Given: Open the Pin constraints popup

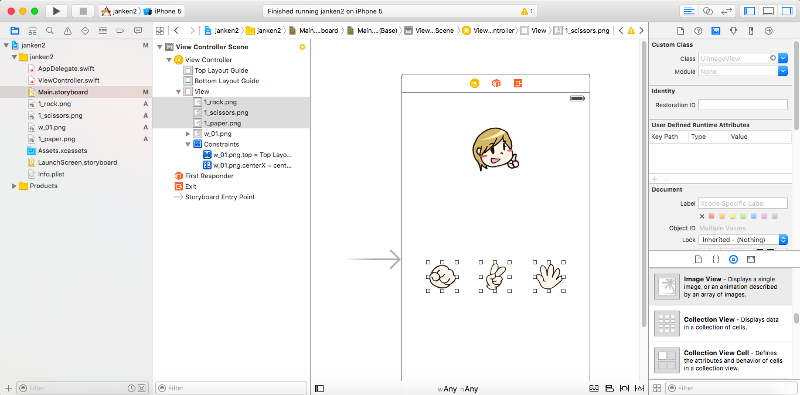Looking at the screenshot, I should point(623,388).
